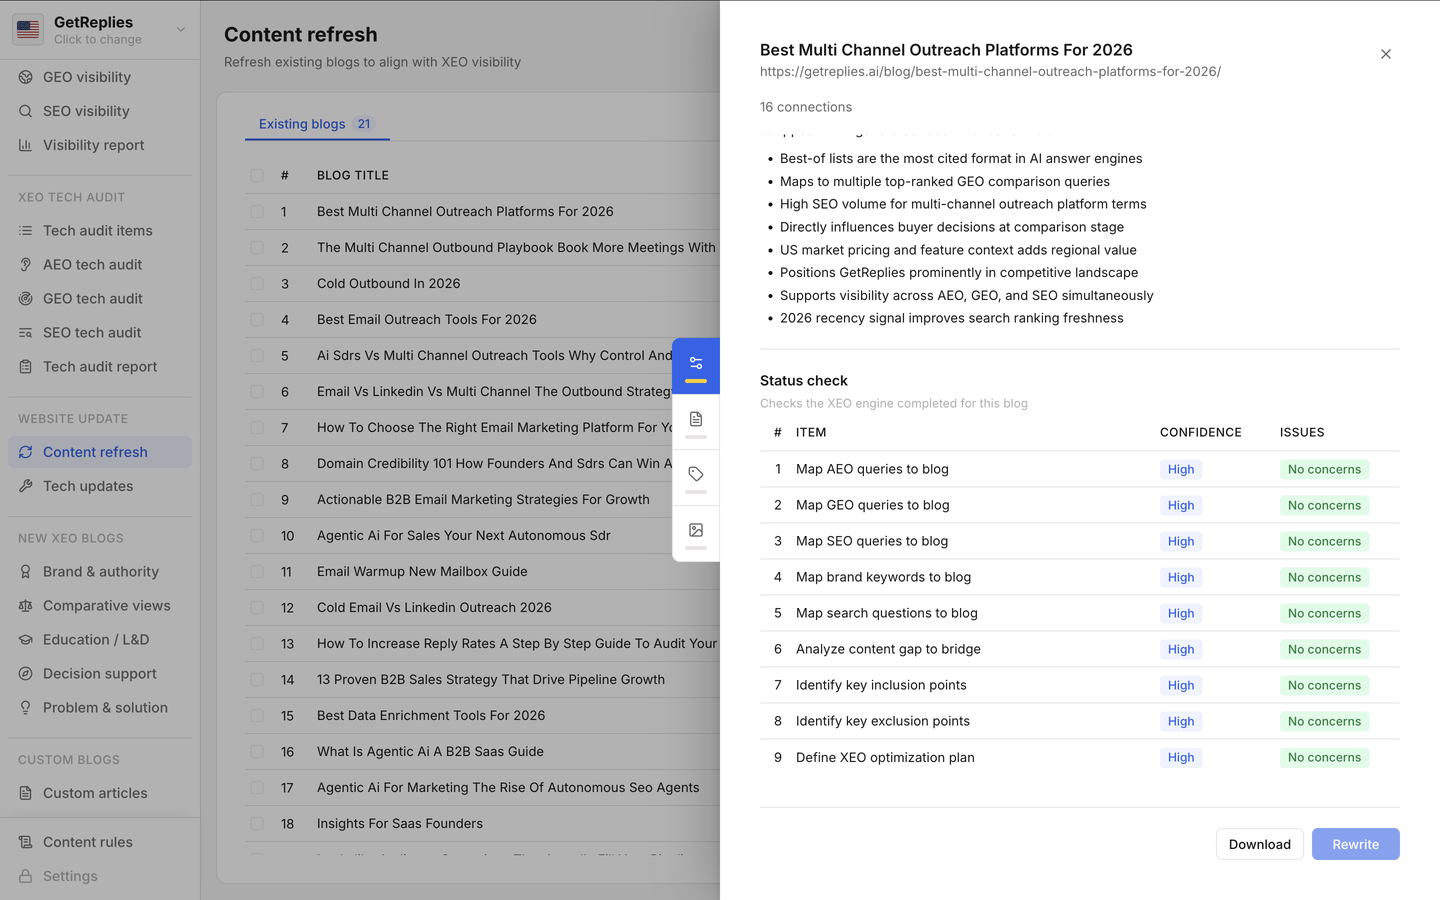Check the box for Insights For Saas Founders

tap(257, 824)
